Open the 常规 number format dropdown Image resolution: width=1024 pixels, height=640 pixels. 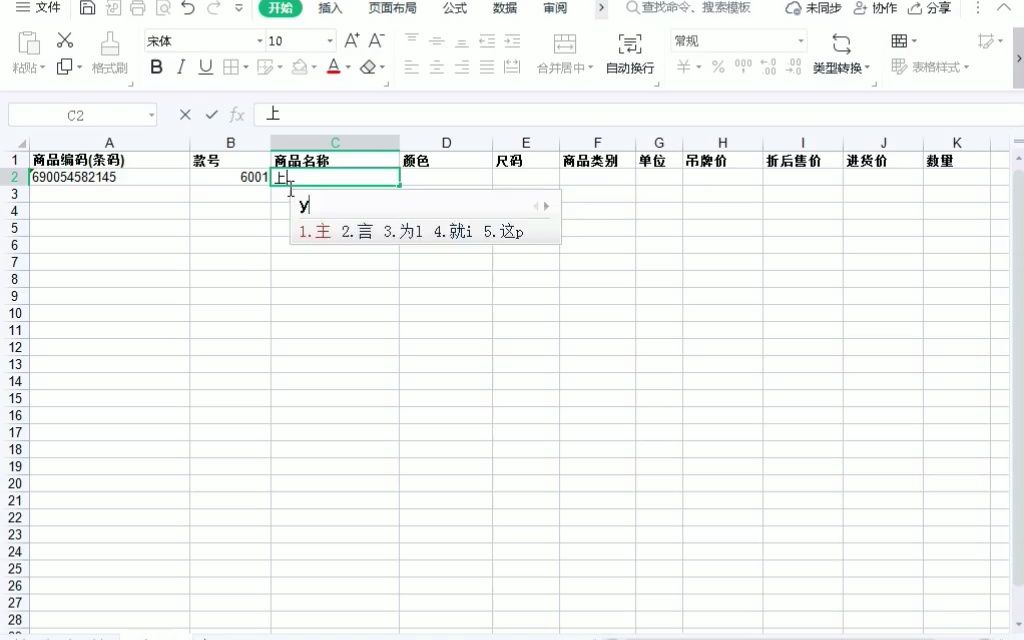tap(800, 41)
